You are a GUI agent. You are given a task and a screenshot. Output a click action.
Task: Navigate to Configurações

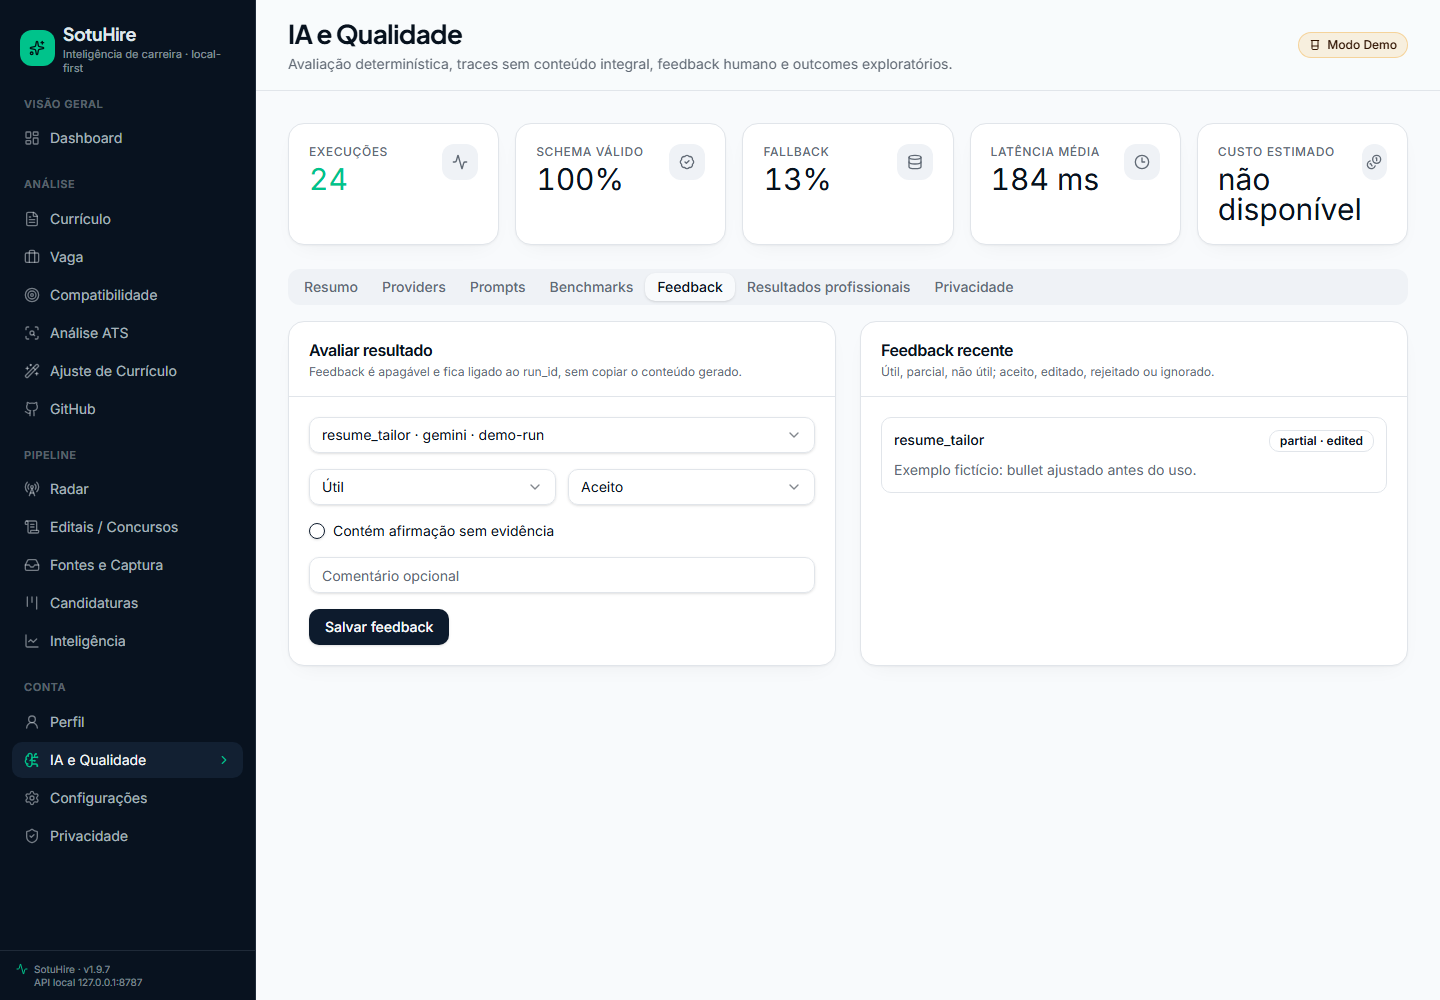click(127, 798)
